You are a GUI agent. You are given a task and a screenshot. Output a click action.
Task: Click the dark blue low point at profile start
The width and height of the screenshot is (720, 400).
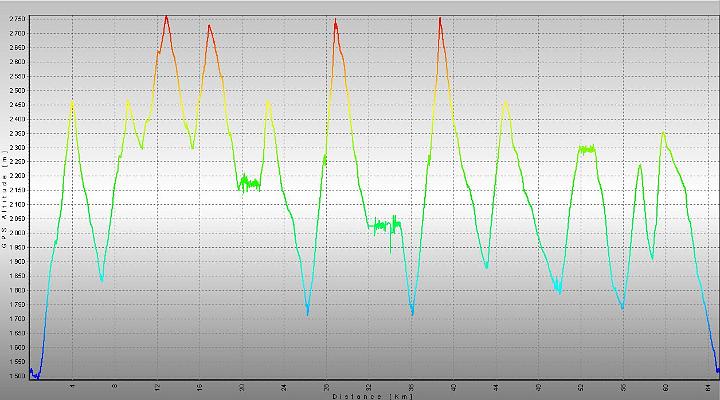[x=36, y=376]
